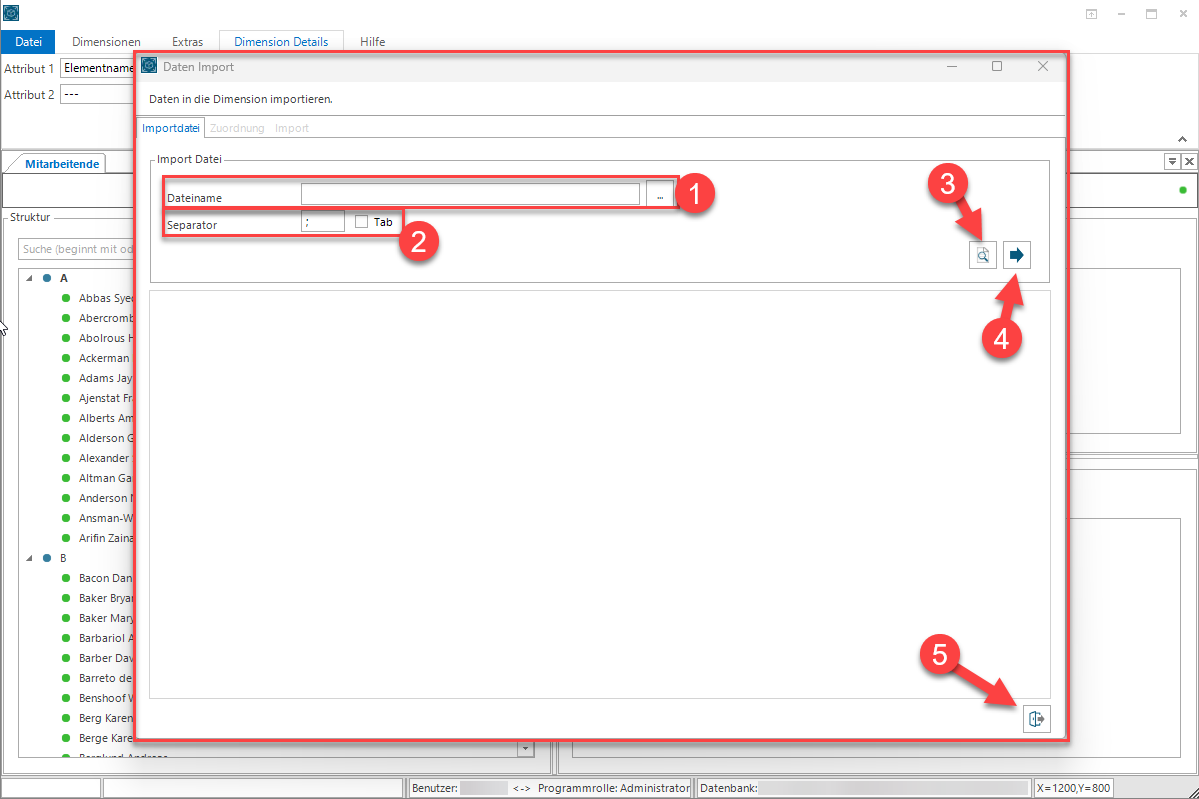Viewport: 1199px width, 799px height.
Task: Minimize the Daten Import dialog
Action: [x=952, y=67]
